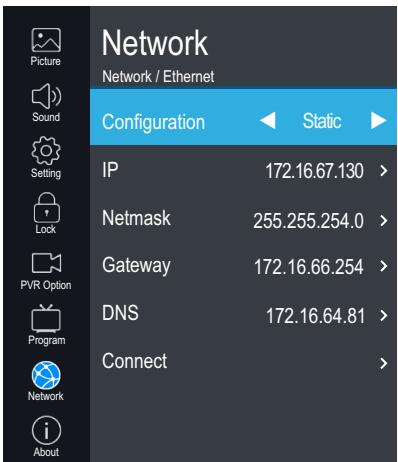Expand the Netmask row chevron
The width and height of the screenshot is (398, 462).
[384, 220]
